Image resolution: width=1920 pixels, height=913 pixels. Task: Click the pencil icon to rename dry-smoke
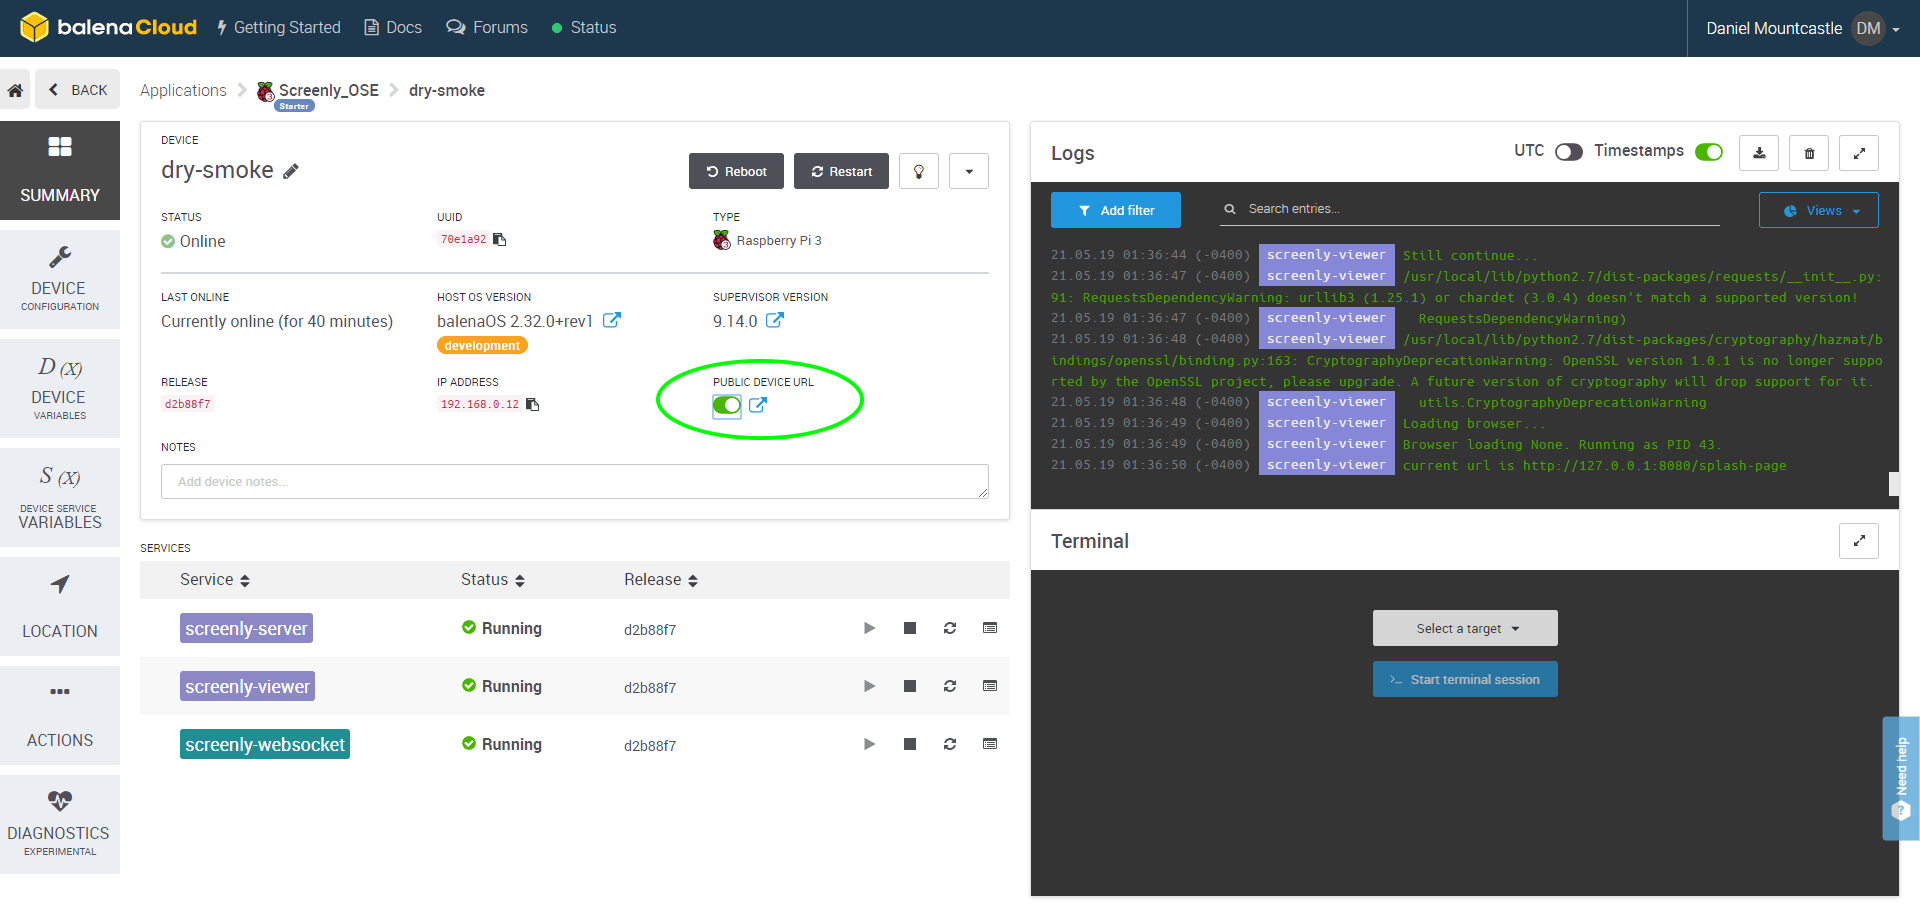point(291,171)
